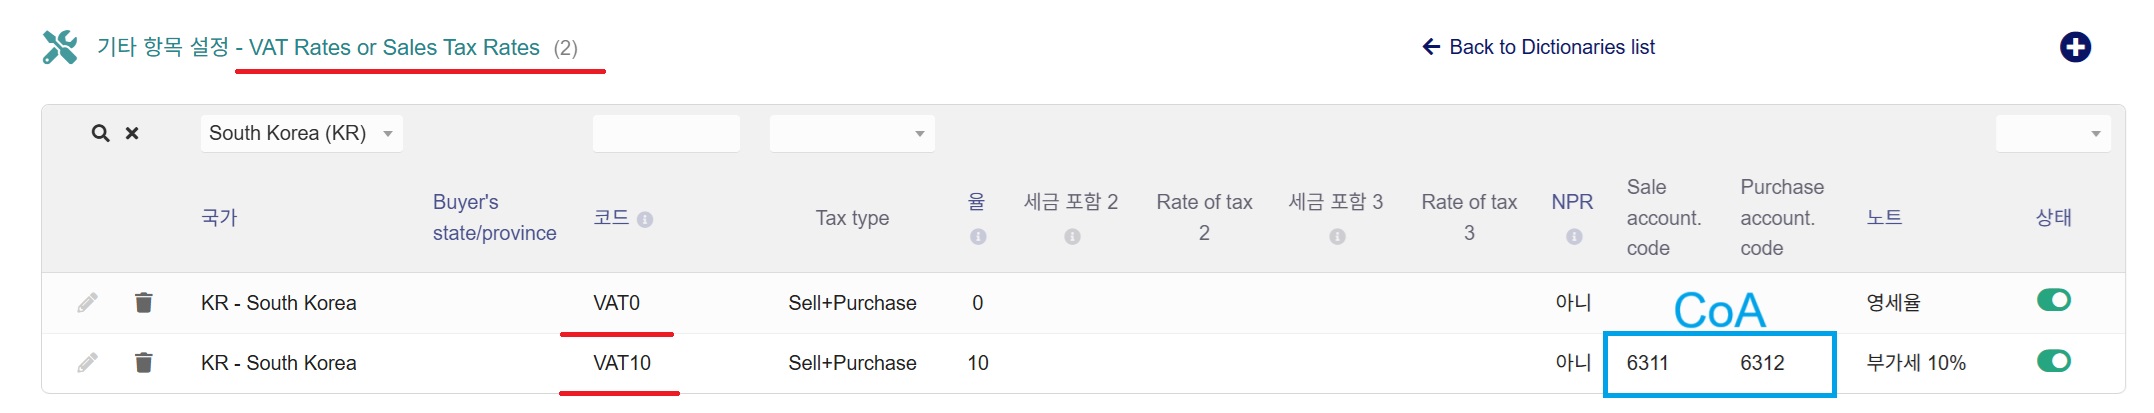
Task: Delete the VAT10 row with trash icon
Action: (144, 362)
